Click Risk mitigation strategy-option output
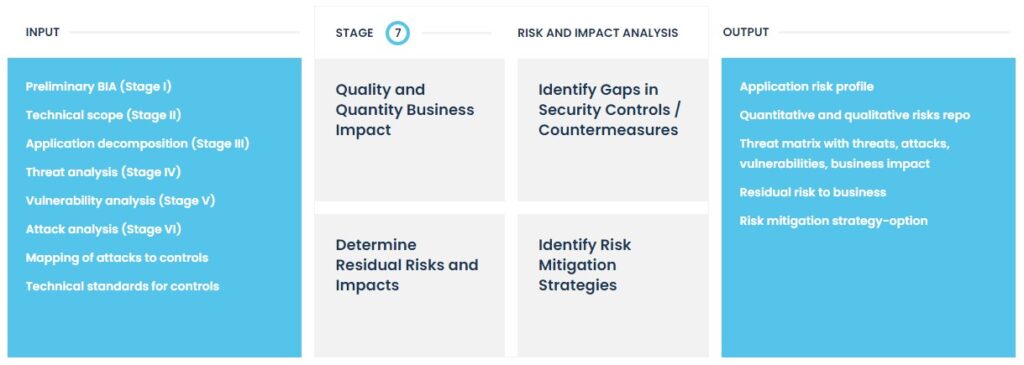This screenshot has width=1024, height=365. 833,221
